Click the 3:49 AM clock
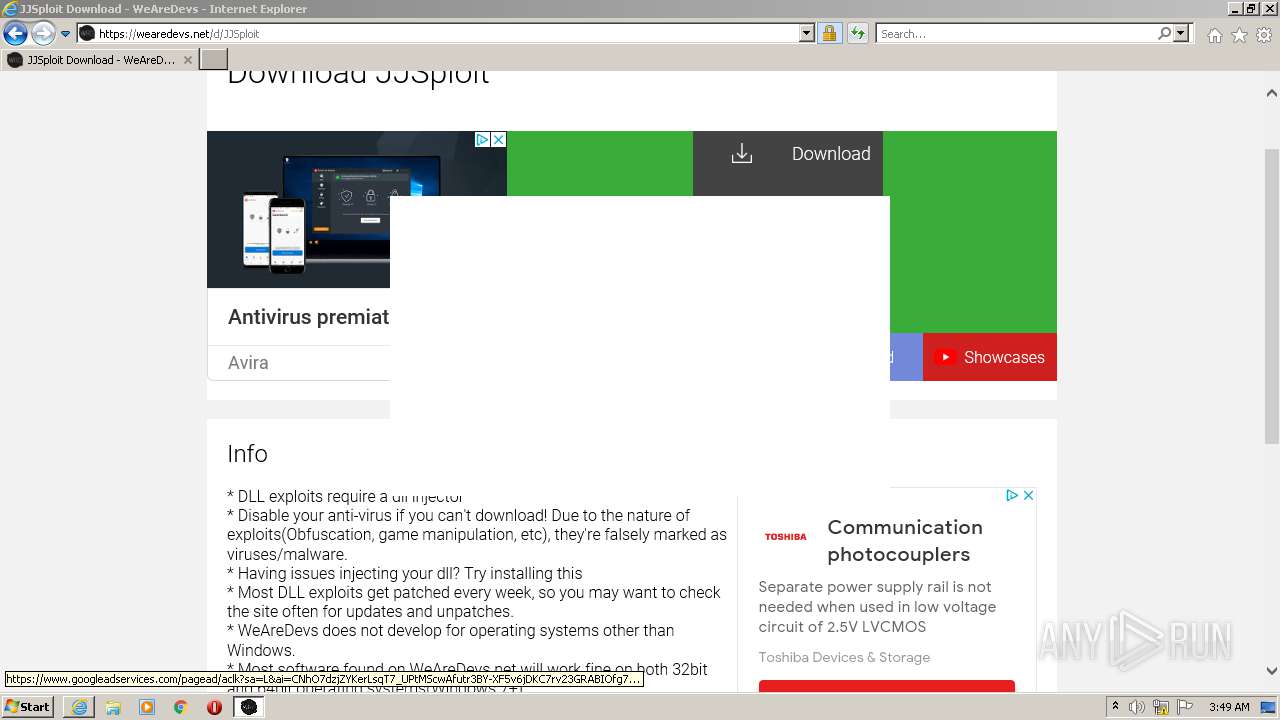 pyautogui.click(x=1229, y=707)
